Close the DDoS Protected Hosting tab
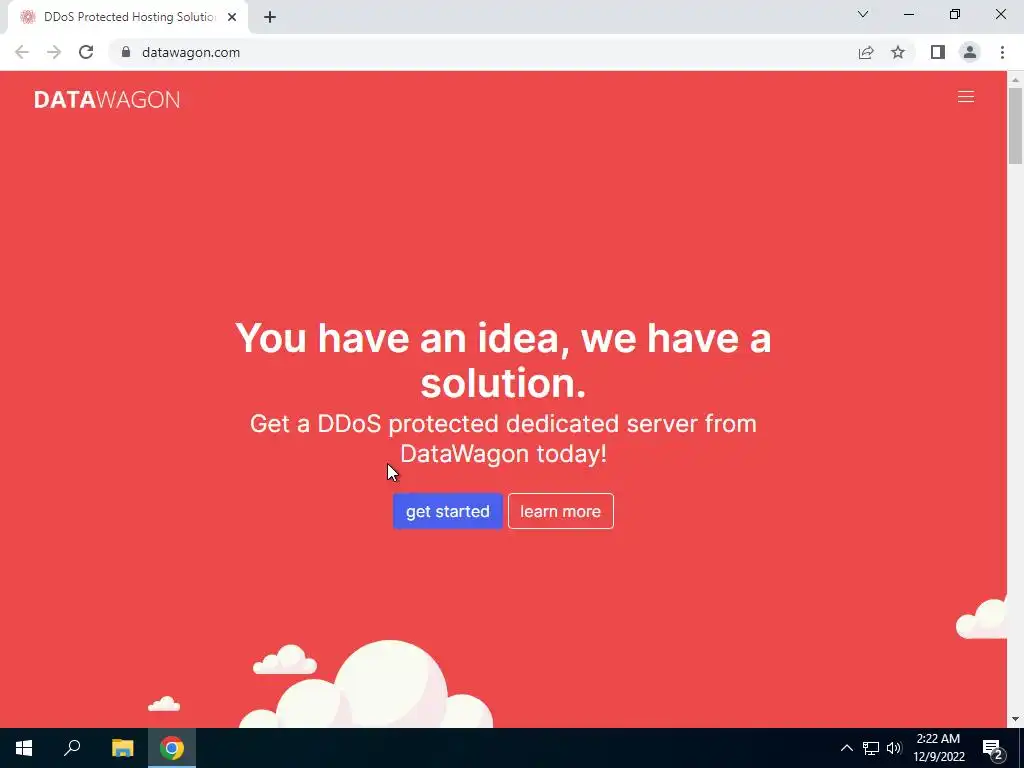 point(232,17)
